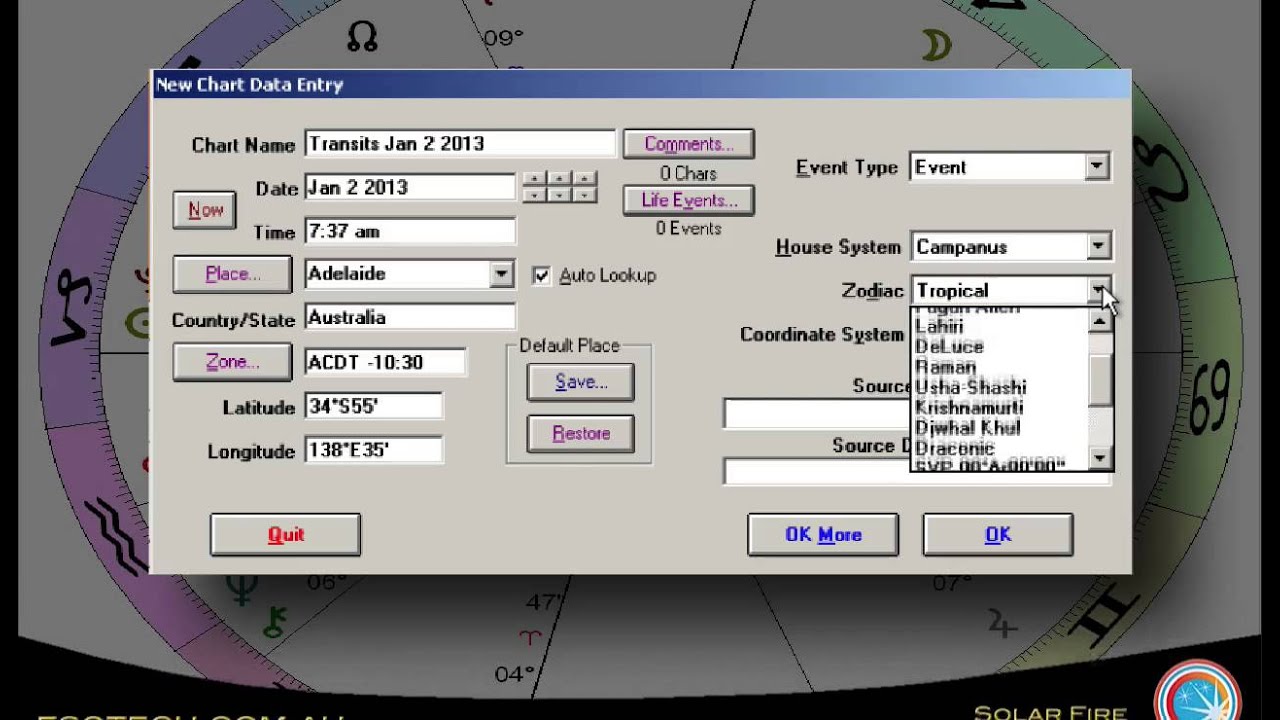Collapse the Zodiac dropdown arrow
The image size is (1280, 720).
point(1098,290)
